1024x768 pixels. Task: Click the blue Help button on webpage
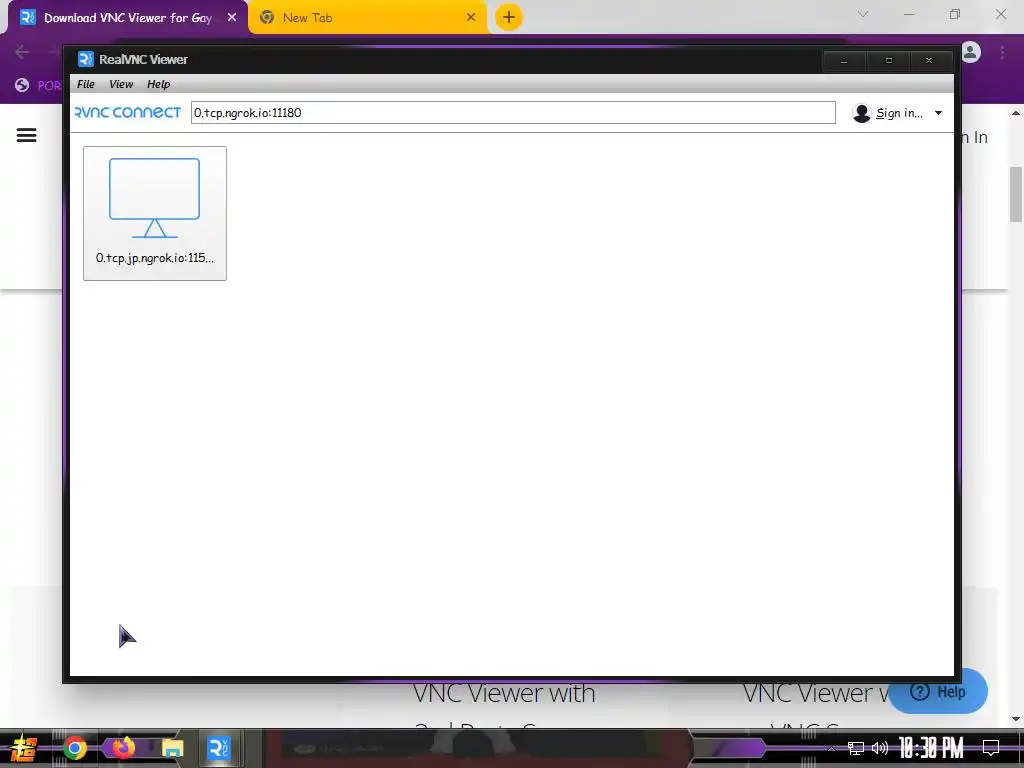[x=938, y=691]
